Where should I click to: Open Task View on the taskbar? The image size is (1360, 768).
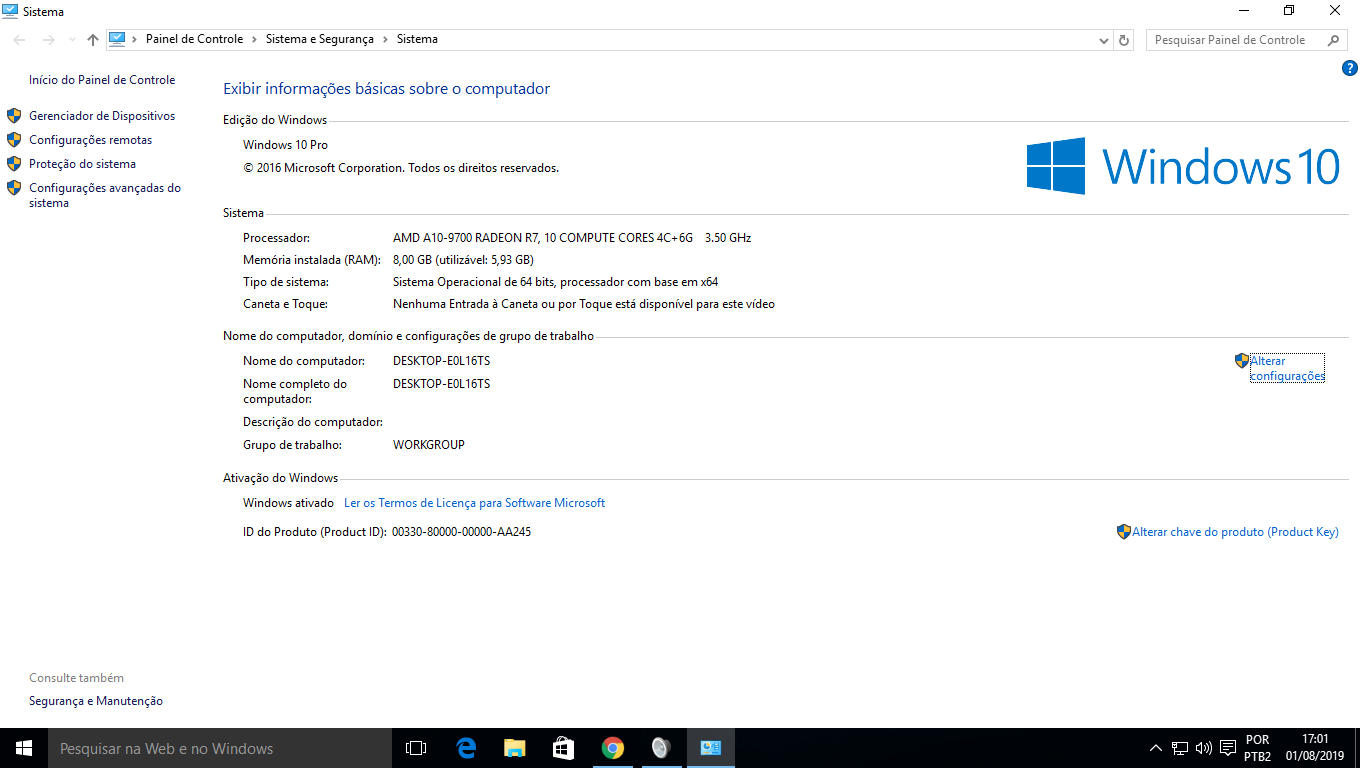click(416, 748)
